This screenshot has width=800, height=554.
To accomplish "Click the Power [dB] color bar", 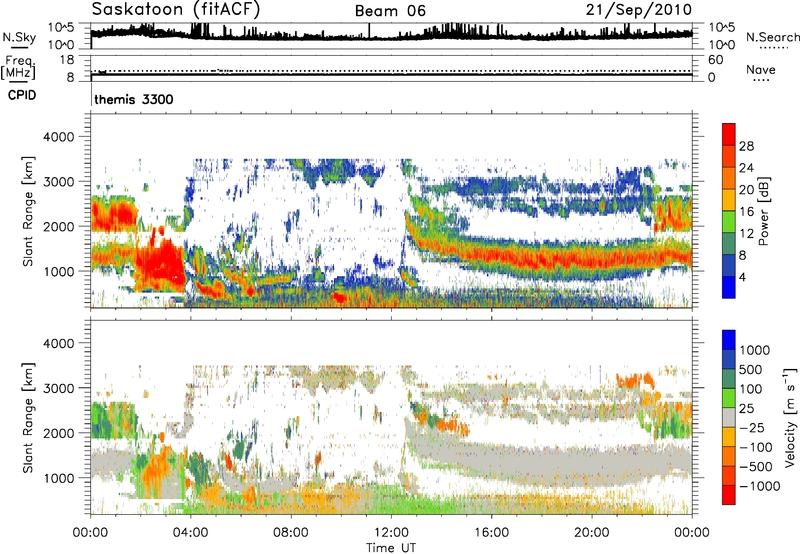I will (729, 211).
